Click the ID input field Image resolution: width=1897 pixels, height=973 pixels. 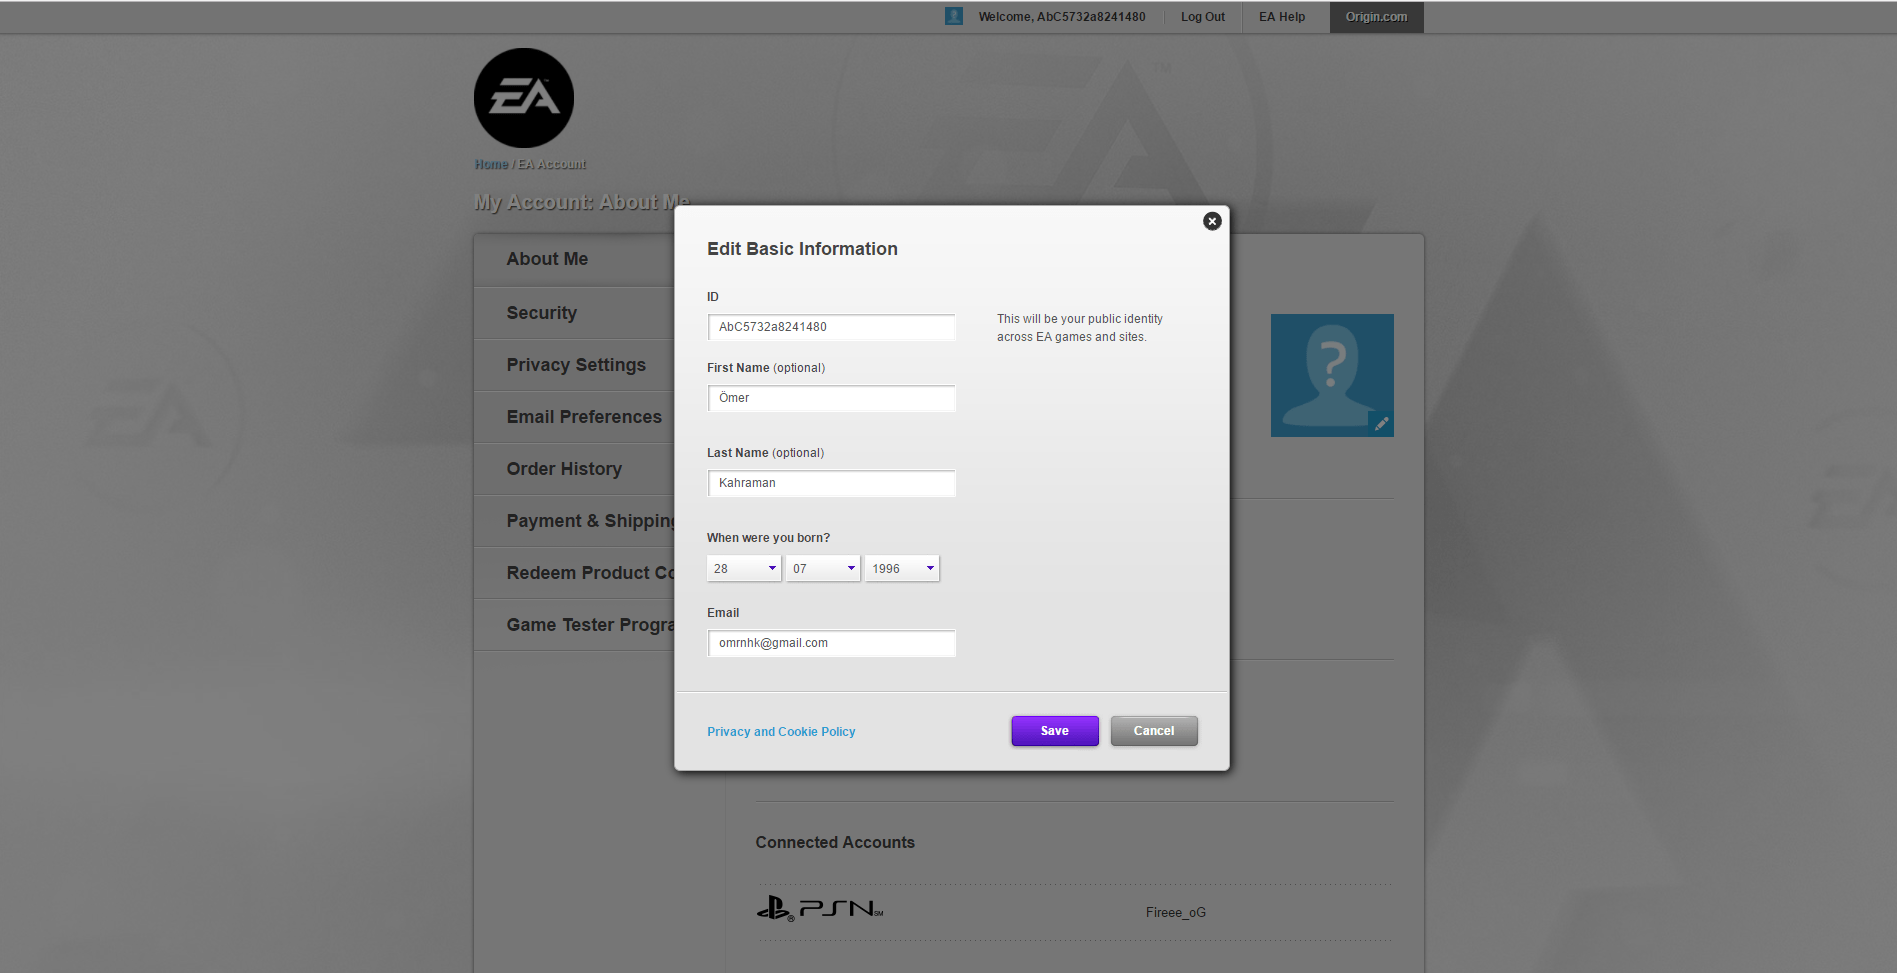831,327
